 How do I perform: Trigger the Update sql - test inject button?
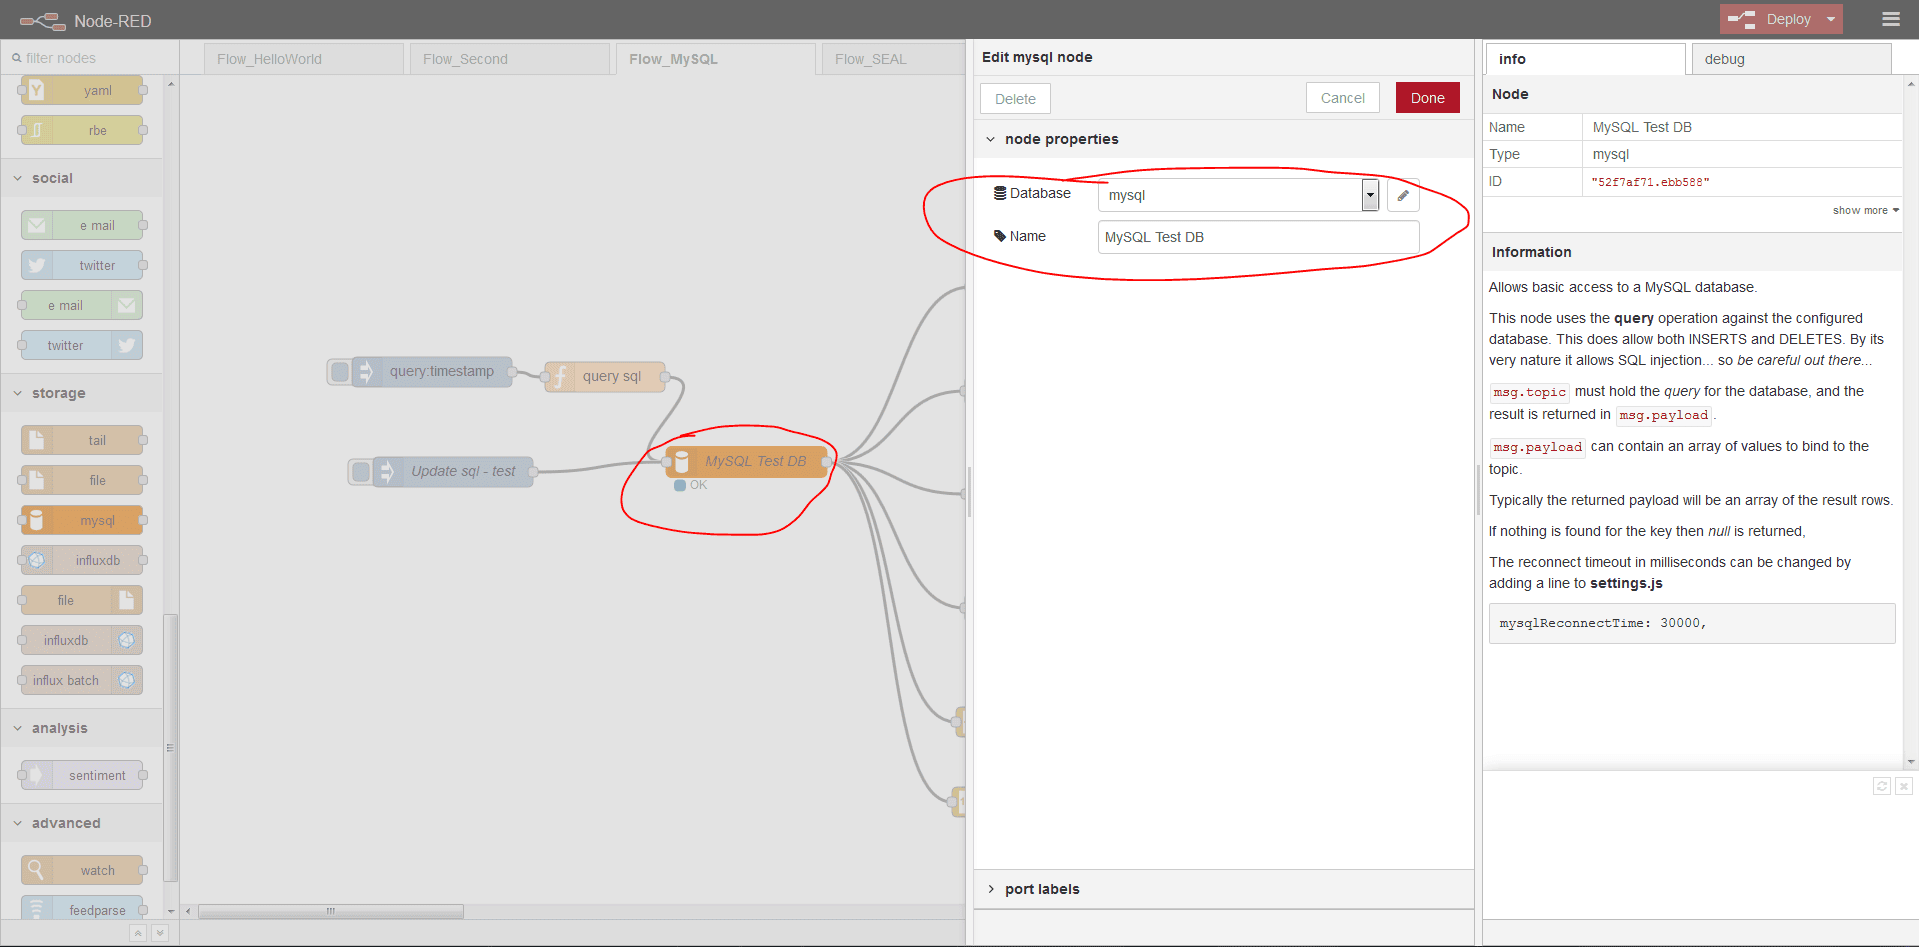[x=361, y=471]
